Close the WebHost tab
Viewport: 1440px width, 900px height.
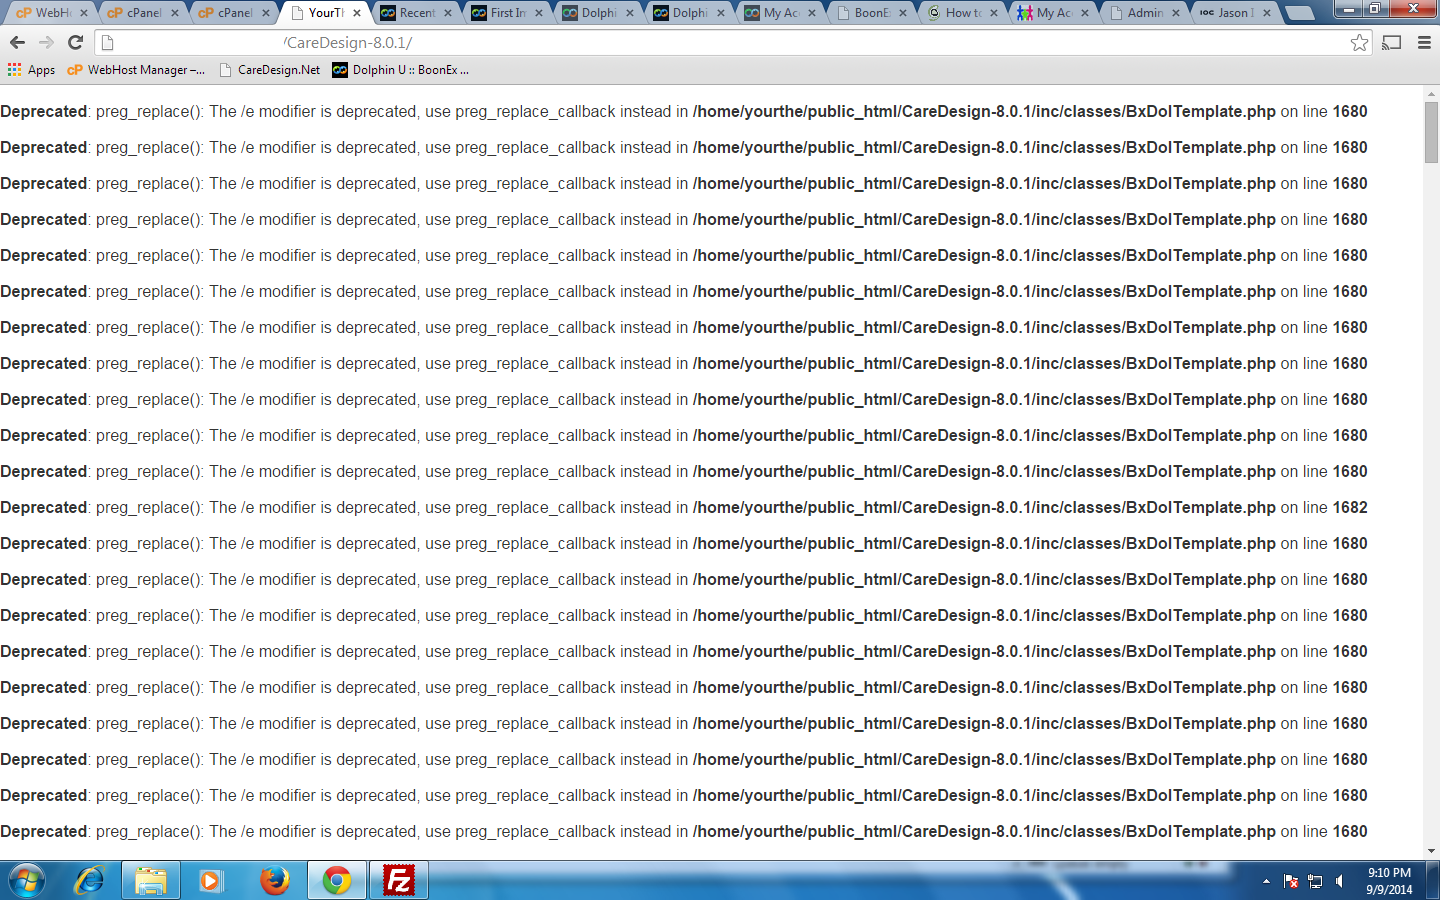pos(84,13)
